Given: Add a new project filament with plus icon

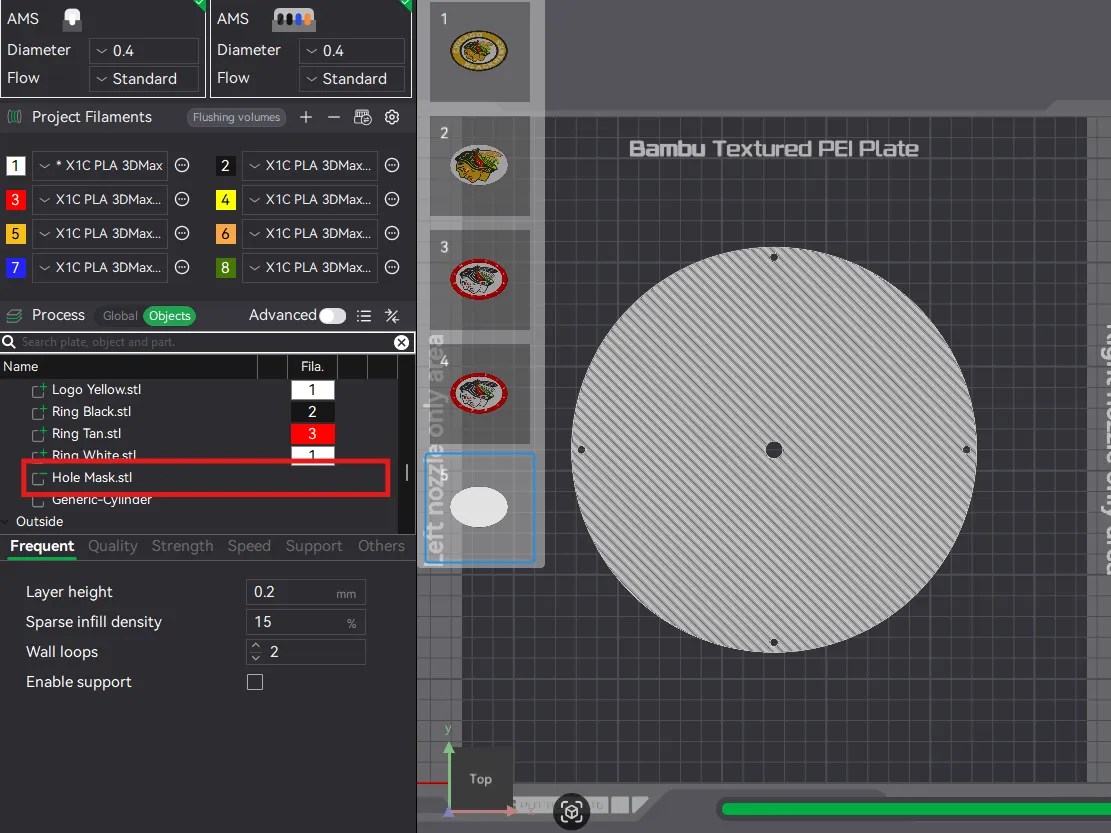Looking at the screenshot, I should click(306, 117).
